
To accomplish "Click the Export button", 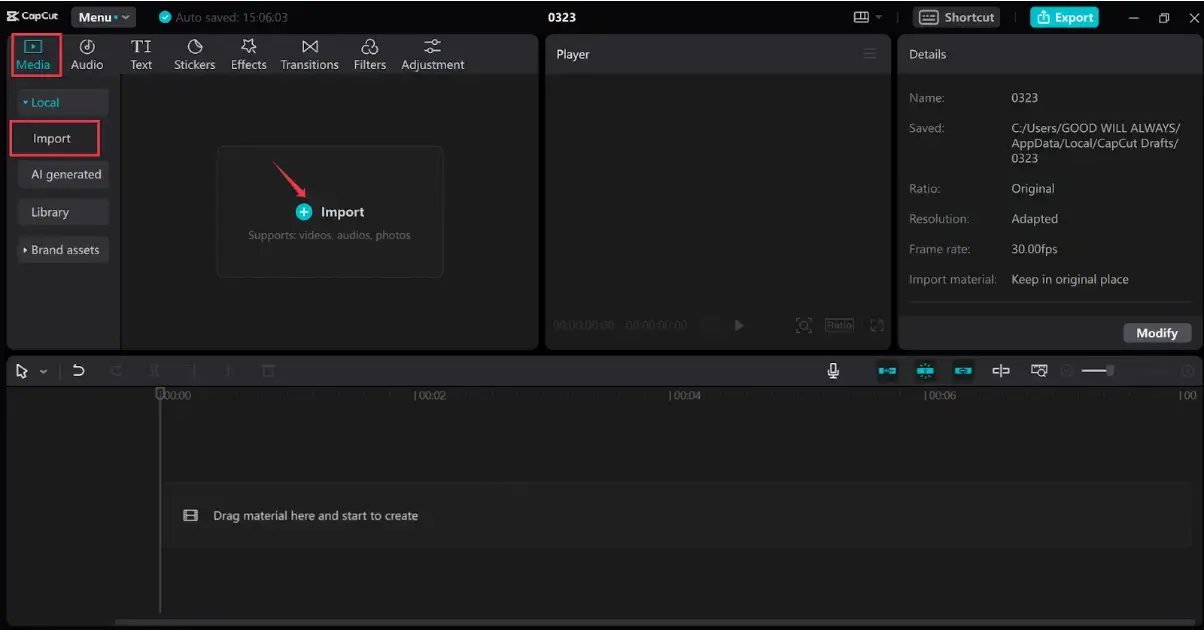I will pyautogui.click(x=1064, y=17).
